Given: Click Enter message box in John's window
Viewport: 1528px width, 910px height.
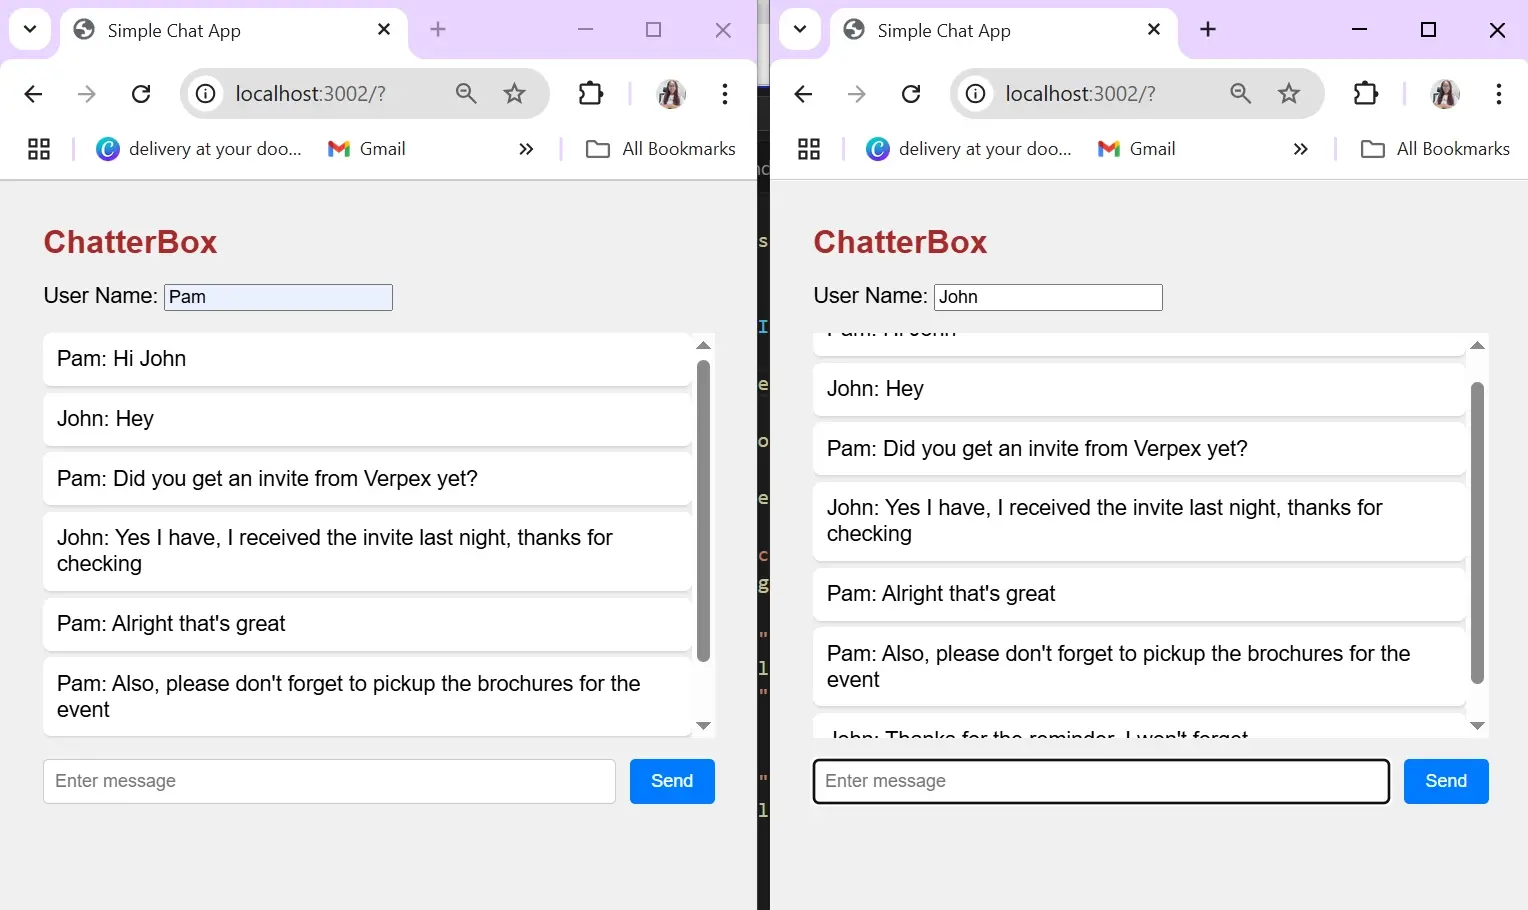Looking at the screenshot, I should tap(1101, 781).
